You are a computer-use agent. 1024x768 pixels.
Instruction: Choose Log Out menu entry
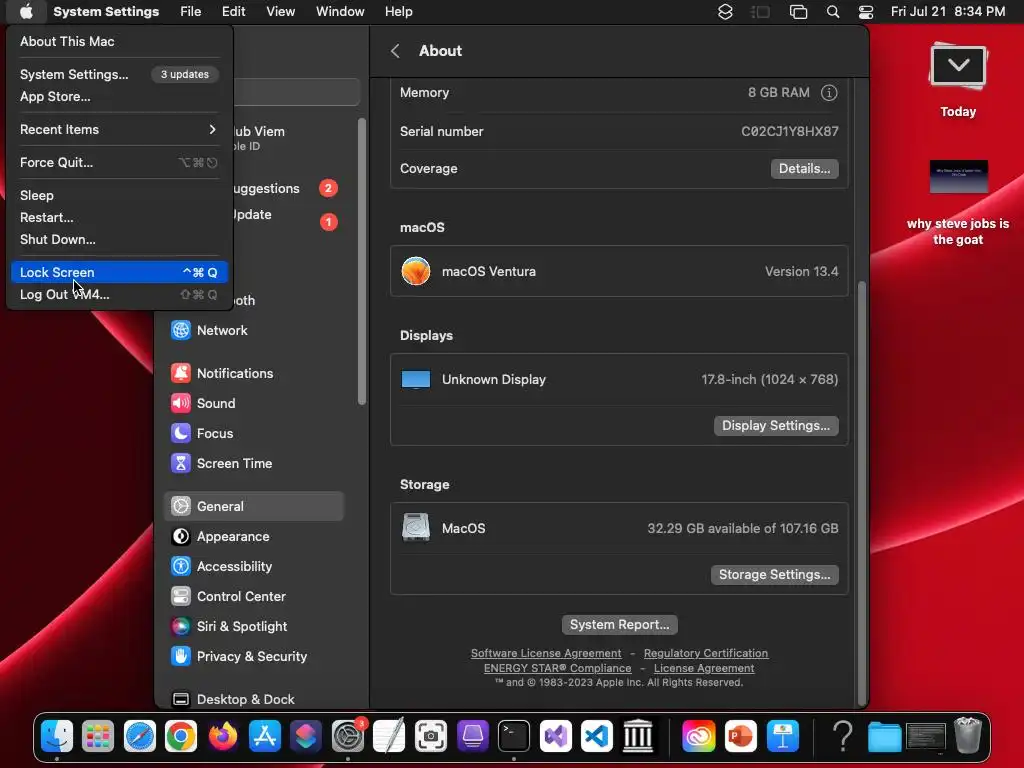coord(119,295)
